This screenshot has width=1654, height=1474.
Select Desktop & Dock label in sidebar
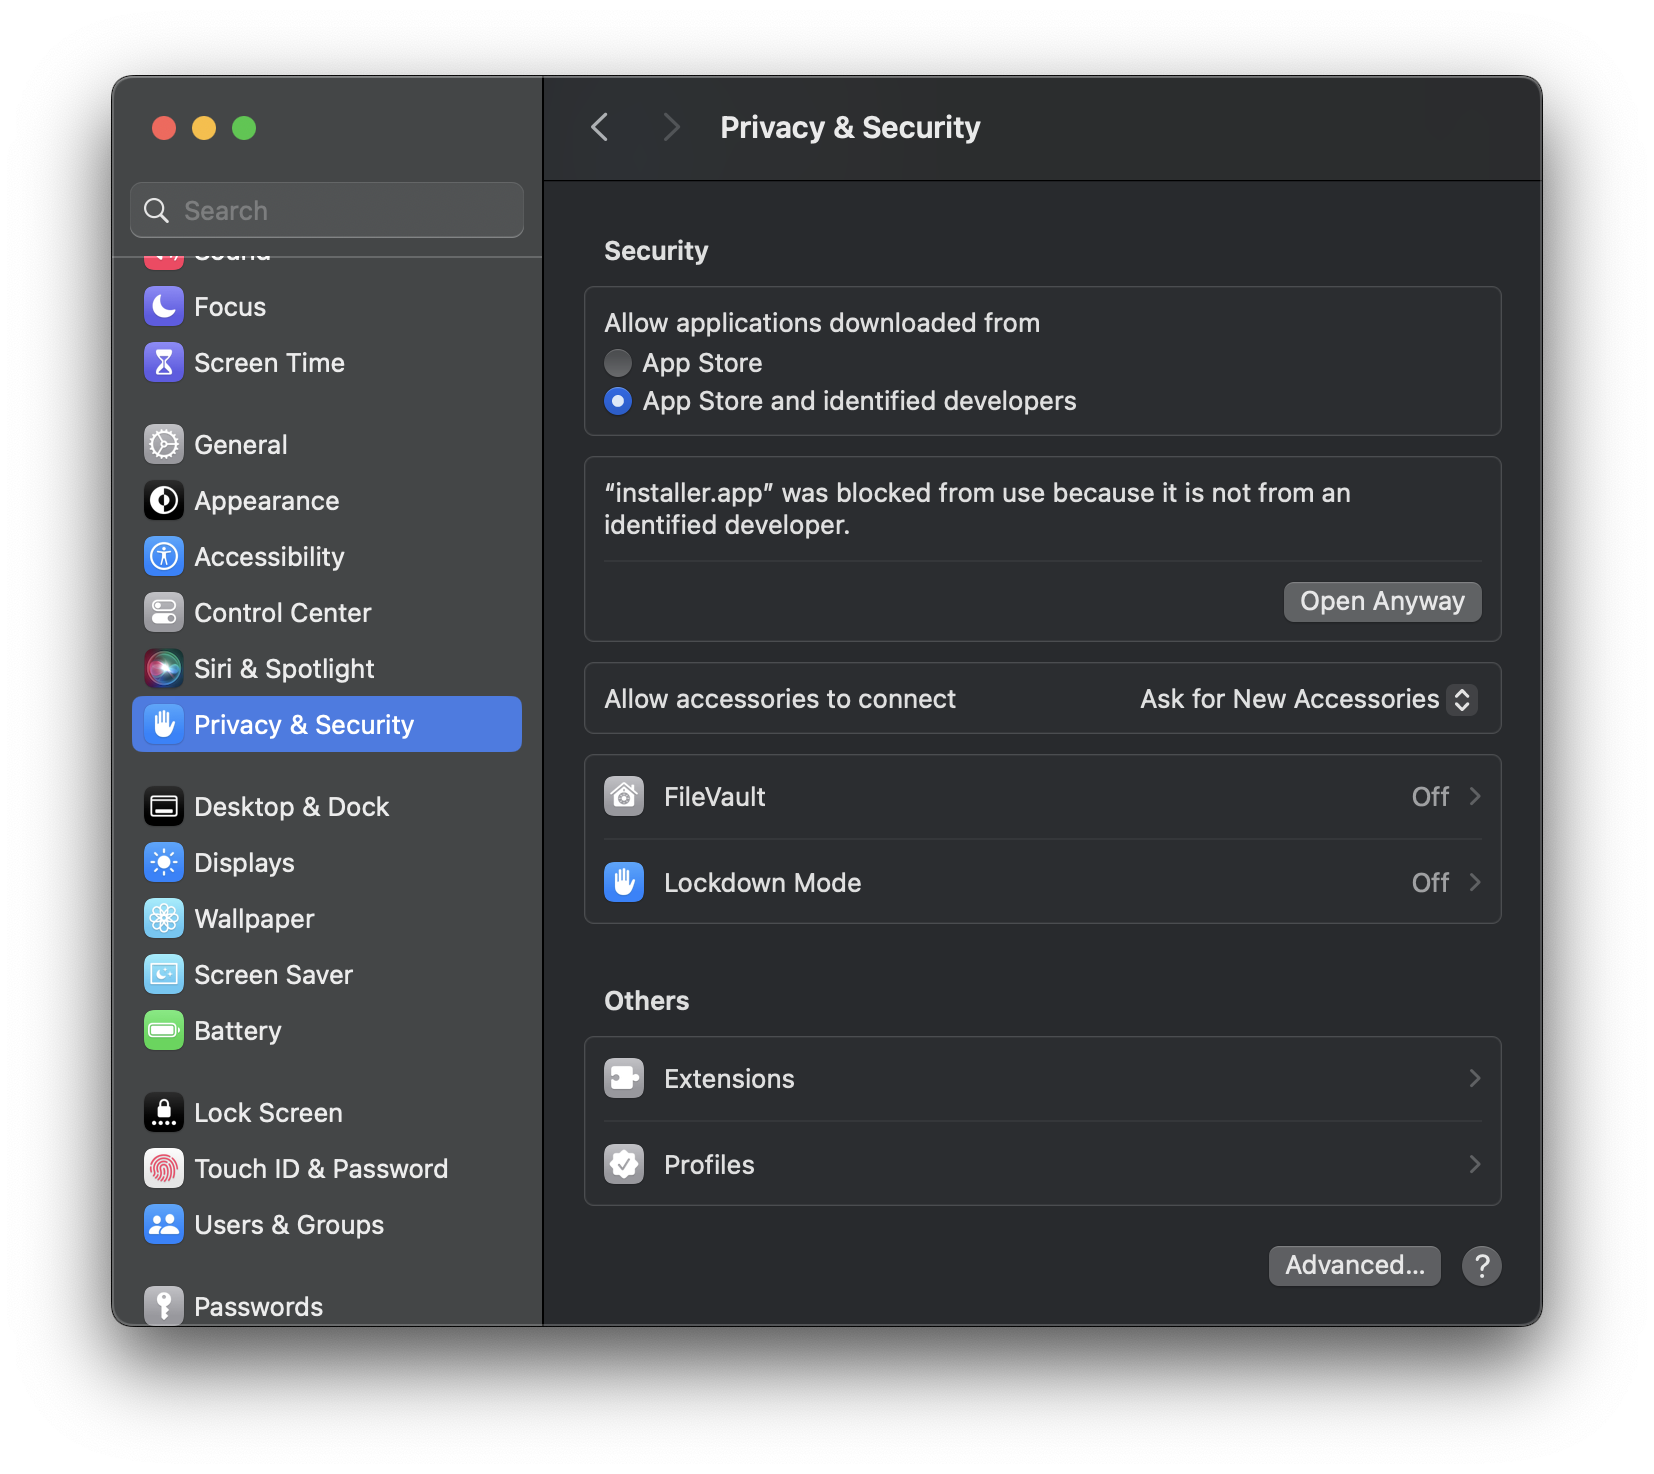(291, 806)
